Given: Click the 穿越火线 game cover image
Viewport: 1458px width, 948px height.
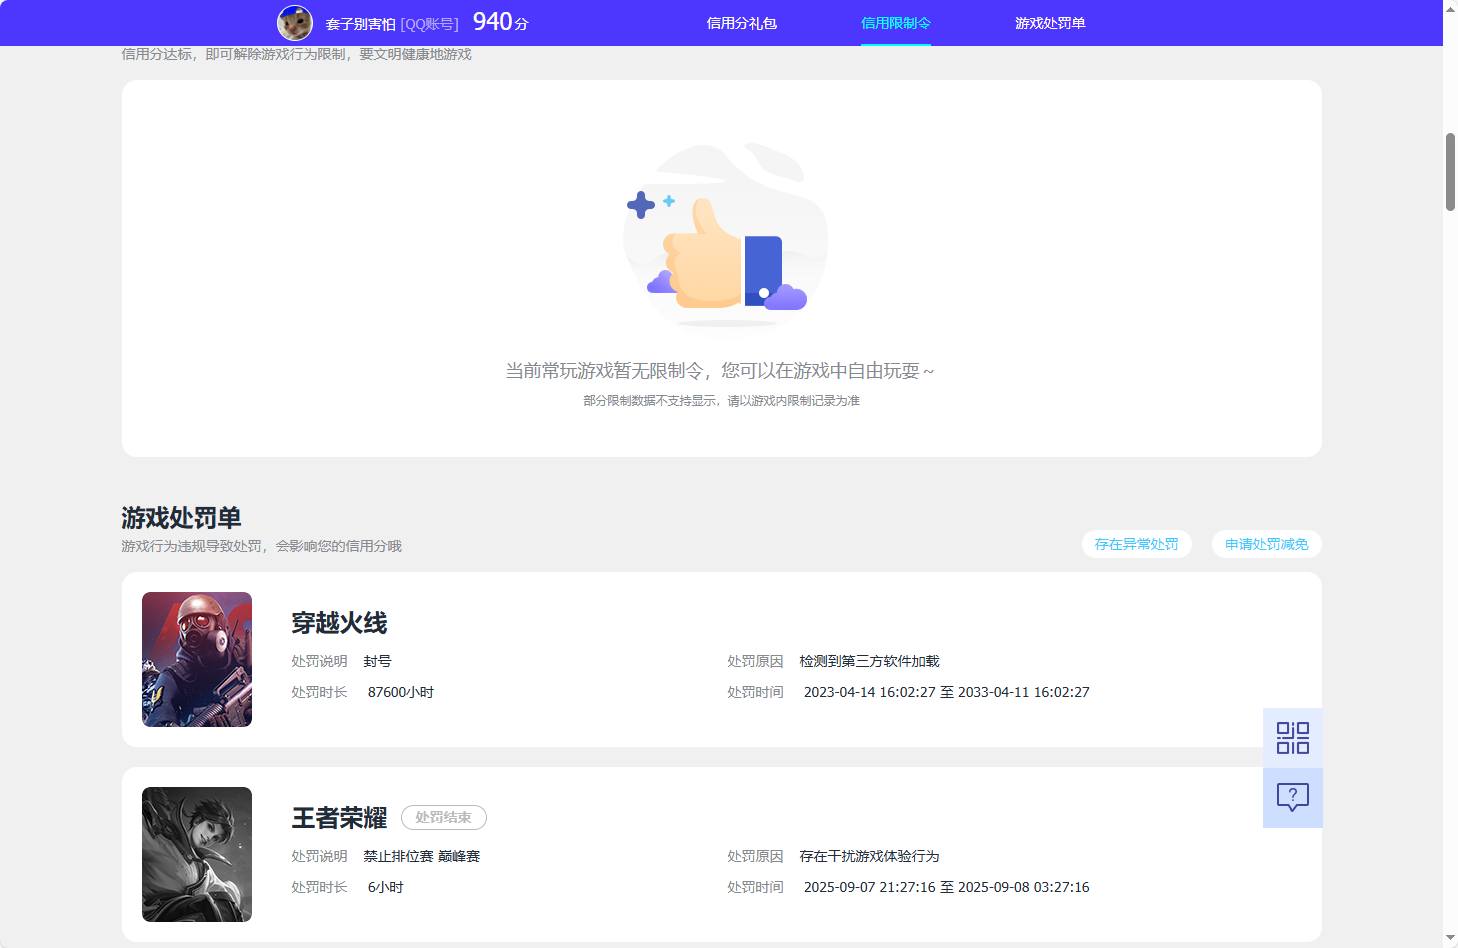Looking at the screenshot, I should pyautogui.click(x=196, y=659).
